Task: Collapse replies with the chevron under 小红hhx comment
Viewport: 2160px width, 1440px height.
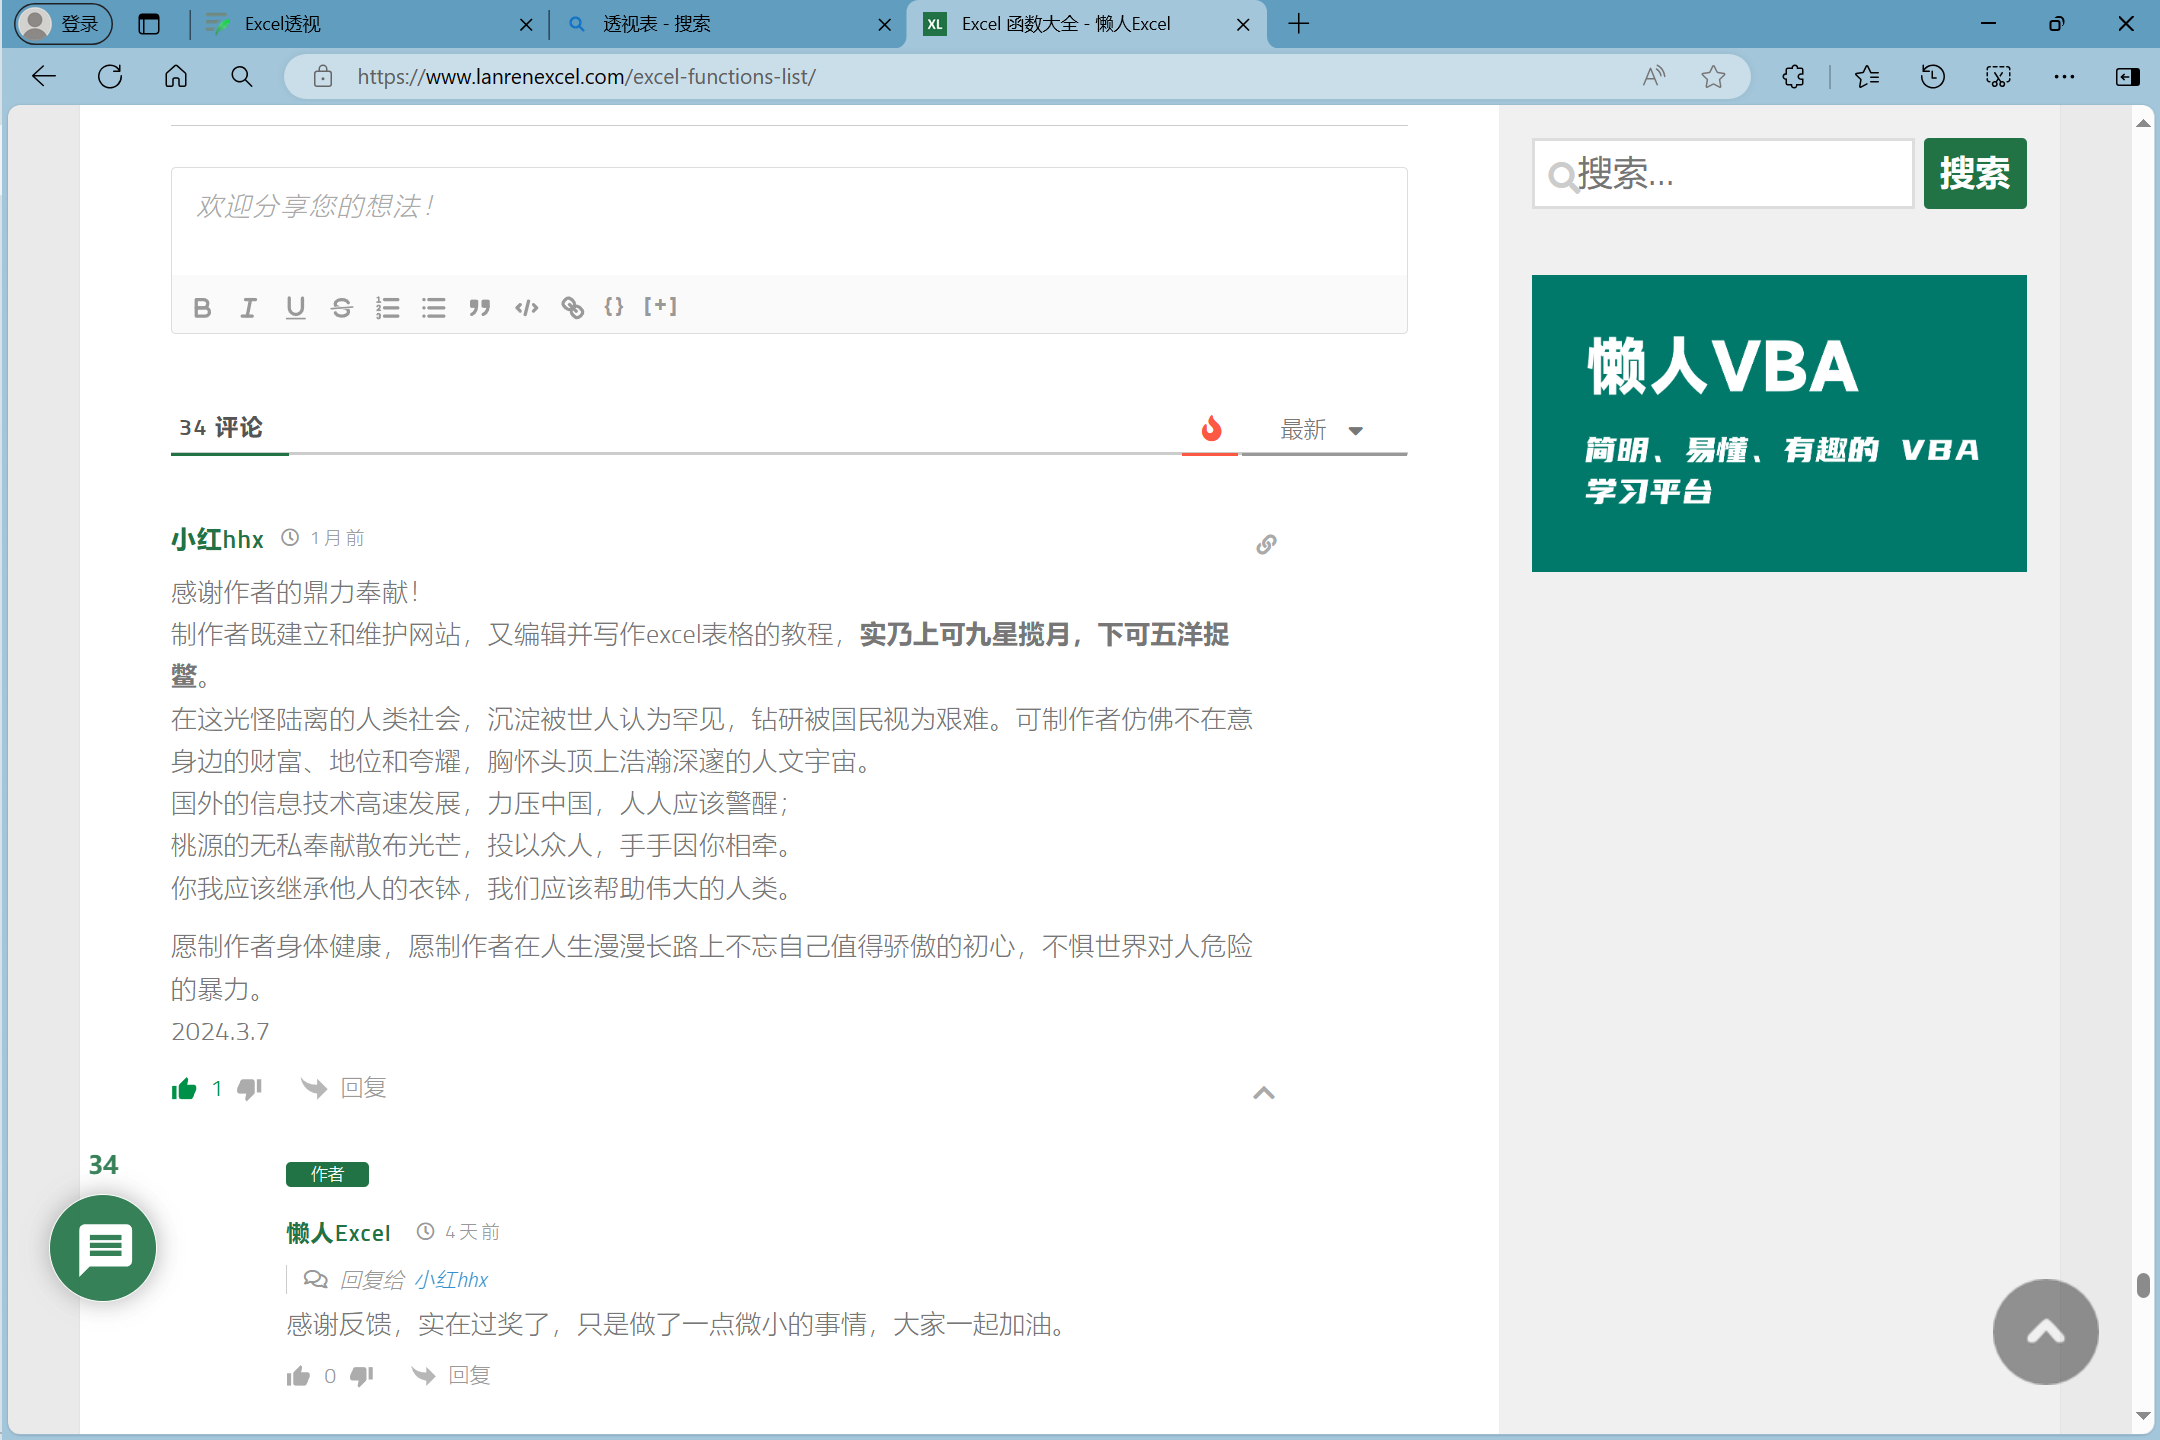Action: coord(1264,1093)
